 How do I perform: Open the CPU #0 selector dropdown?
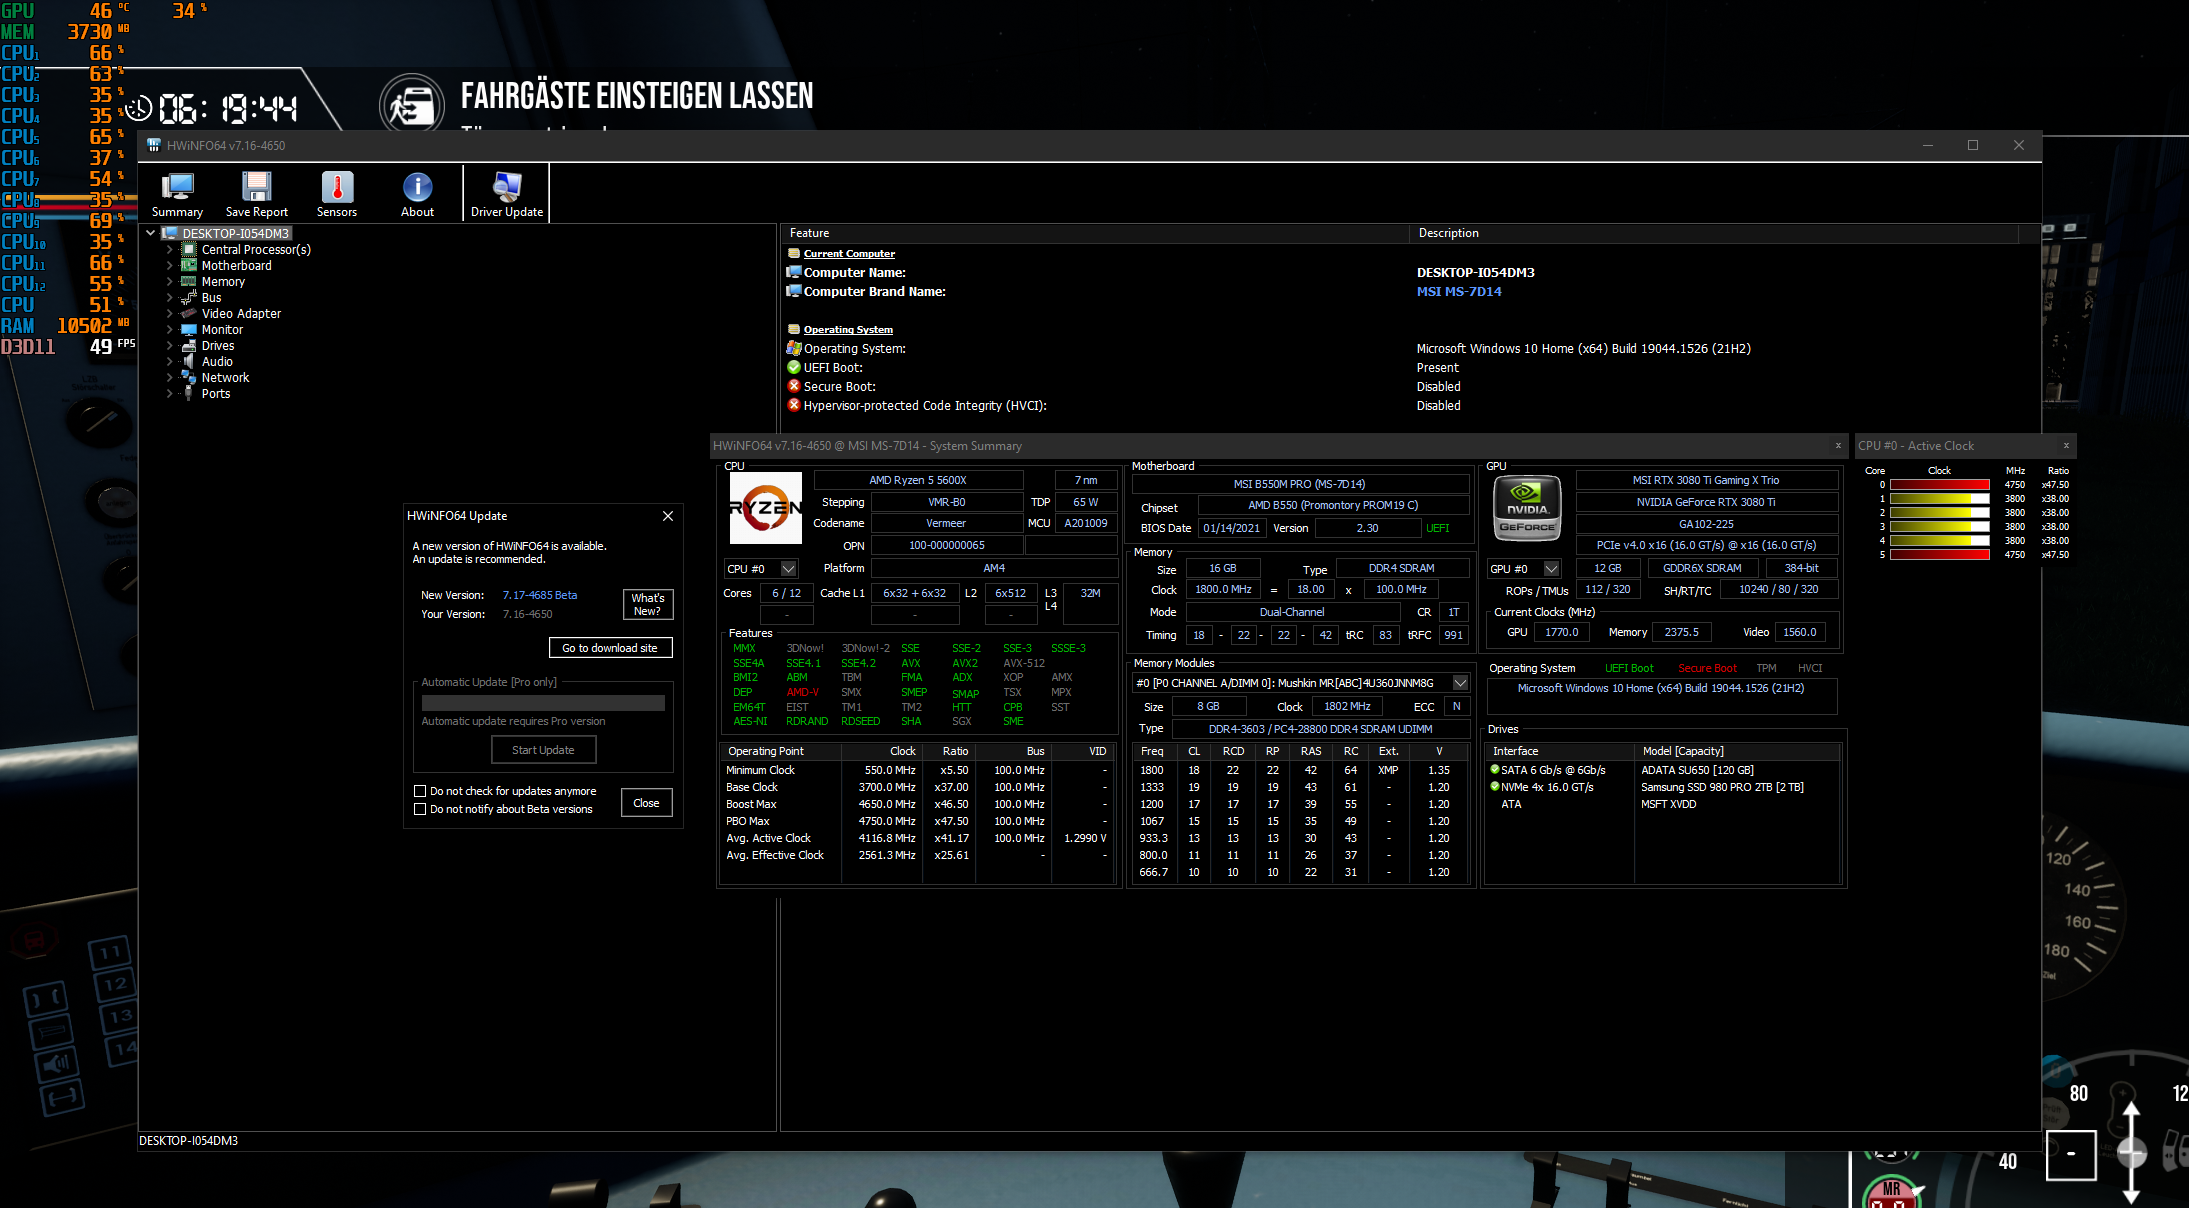pos(788,569)
